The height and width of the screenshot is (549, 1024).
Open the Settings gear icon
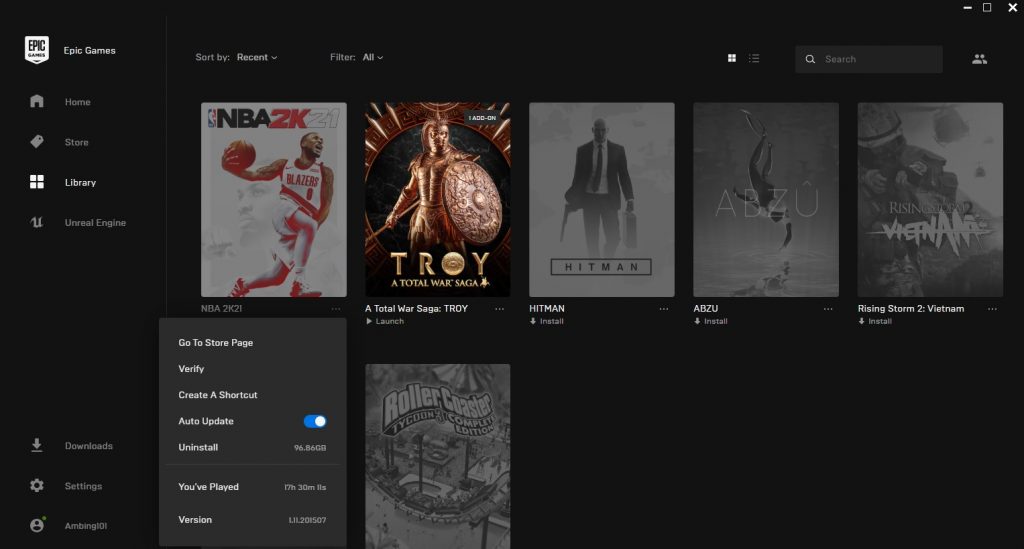pos(37,486)
